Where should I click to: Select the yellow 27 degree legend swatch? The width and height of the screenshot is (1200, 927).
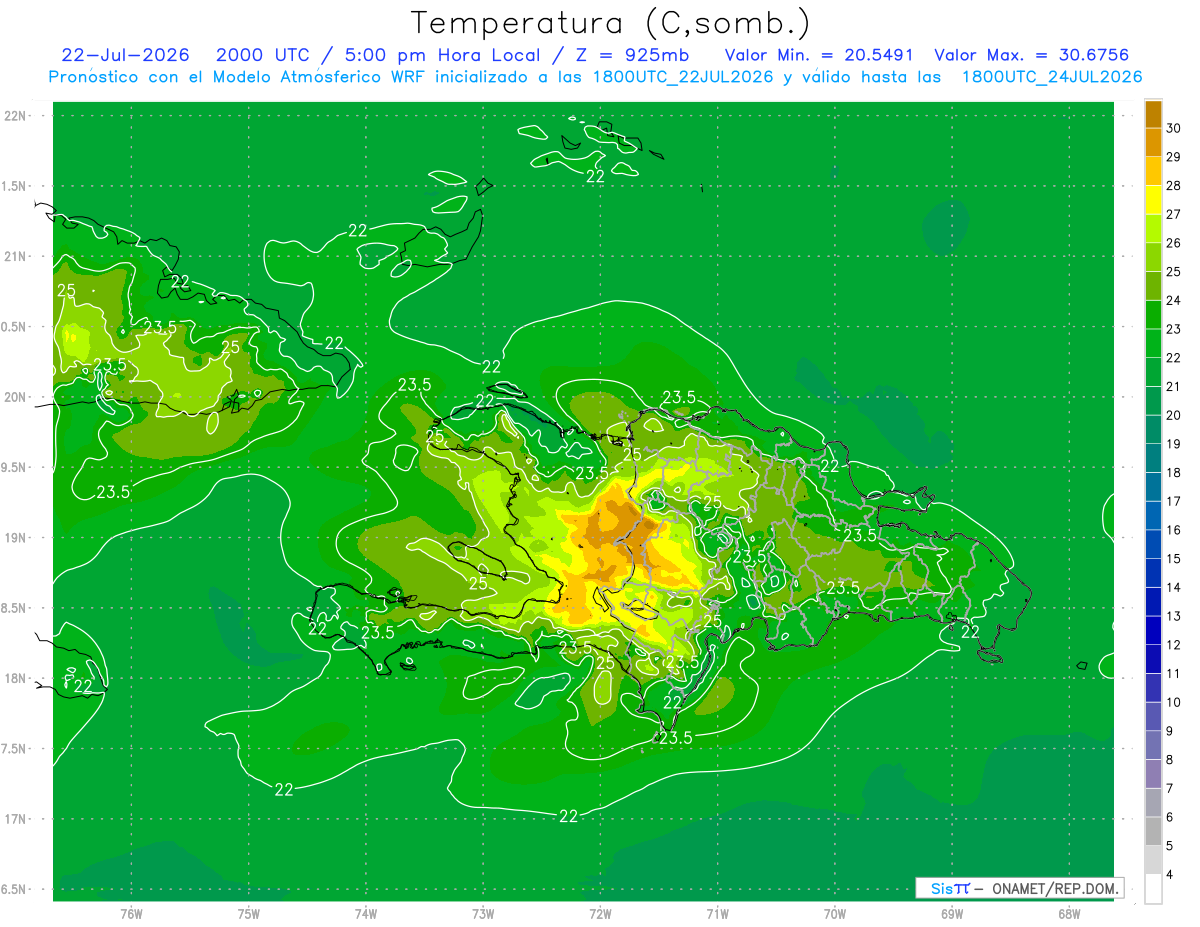coord(1153,200)
